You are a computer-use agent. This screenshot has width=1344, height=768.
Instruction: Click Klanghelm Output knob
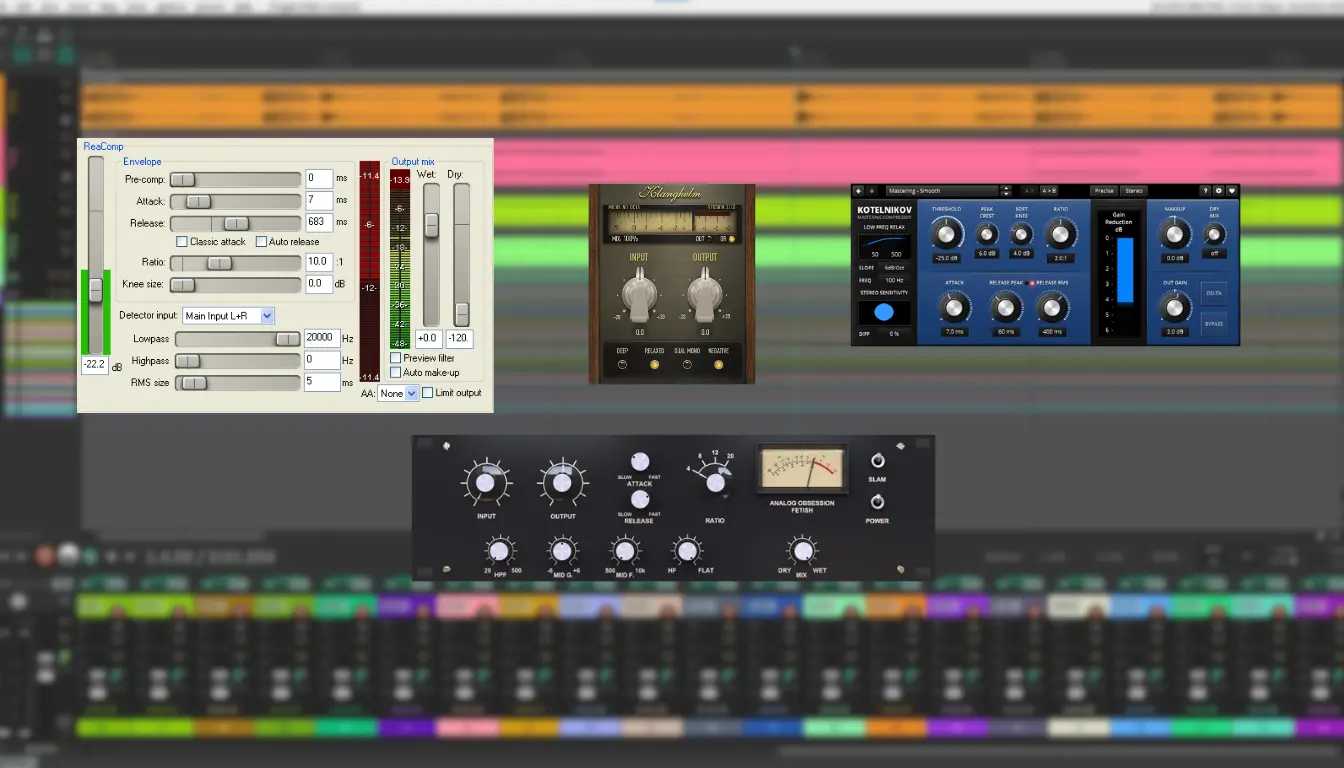click(x=705, y=295)
